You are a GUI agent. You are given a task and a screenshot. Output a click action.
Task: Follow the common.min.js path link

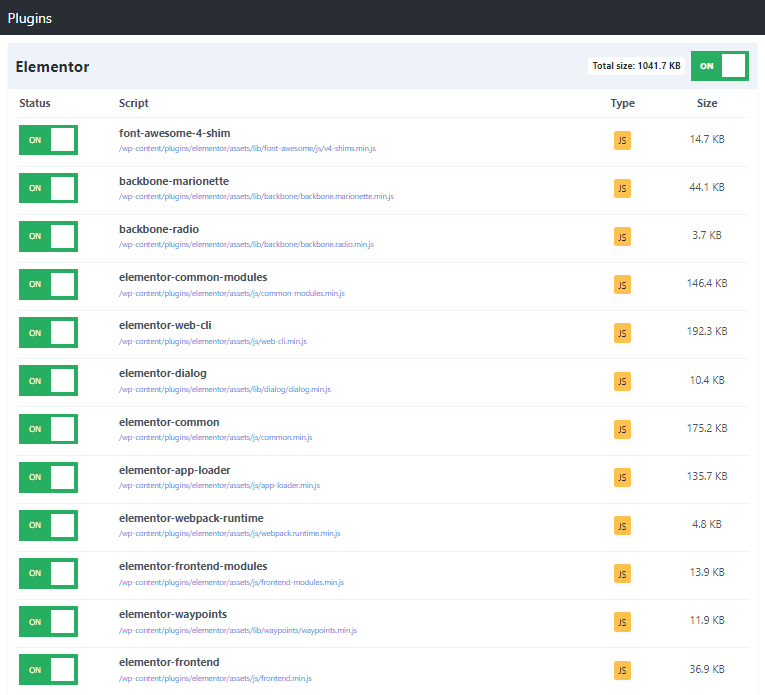(216, 437)
